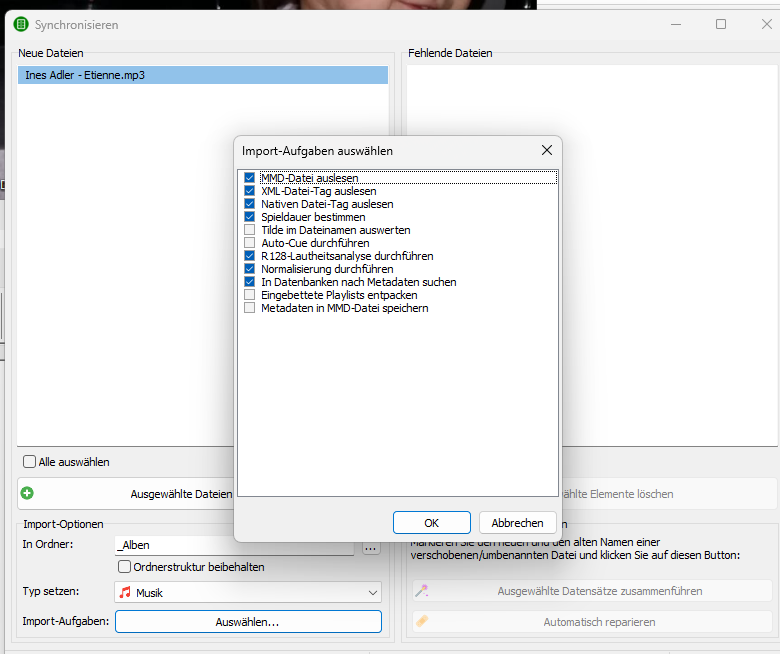Click the green plus icon for selected files
The width and height of the screenshot is (780, 654).
pos(28,493)
